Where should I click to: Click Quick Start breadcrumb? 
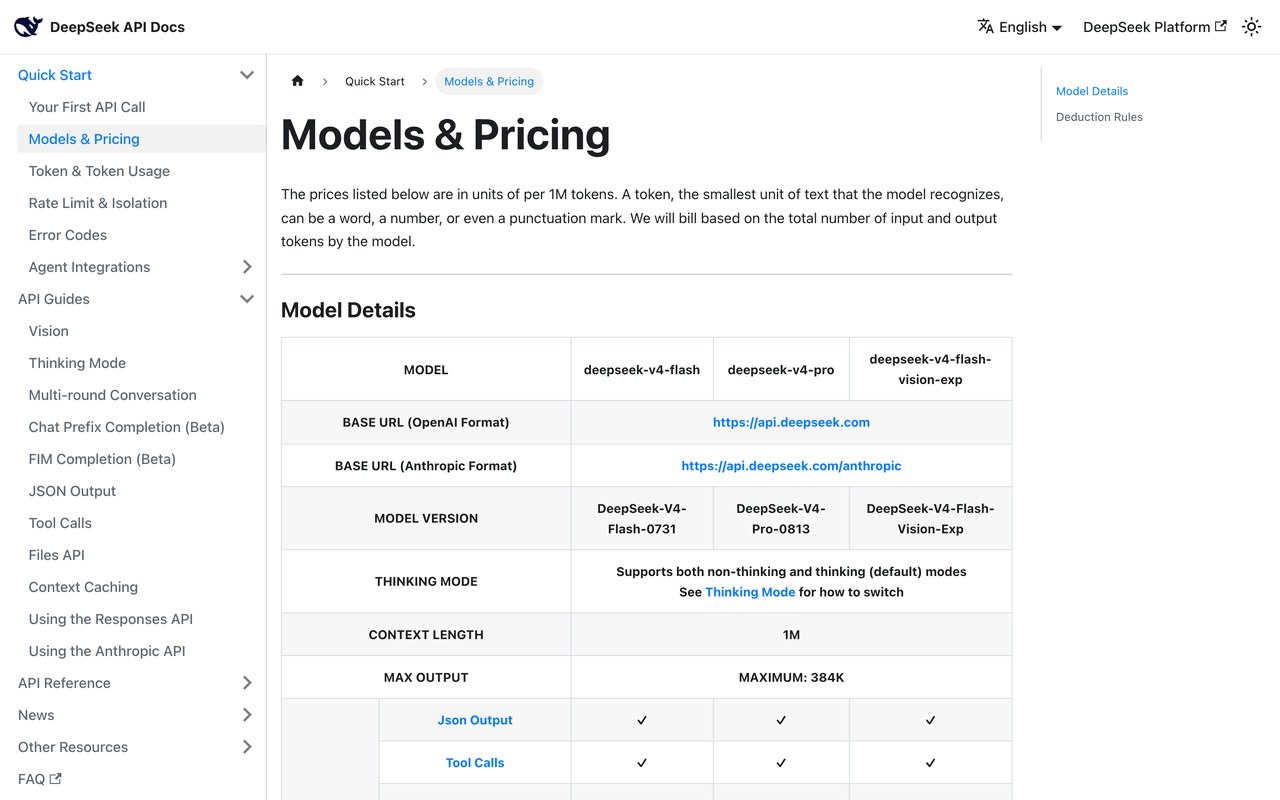click(x=375, y=81)
